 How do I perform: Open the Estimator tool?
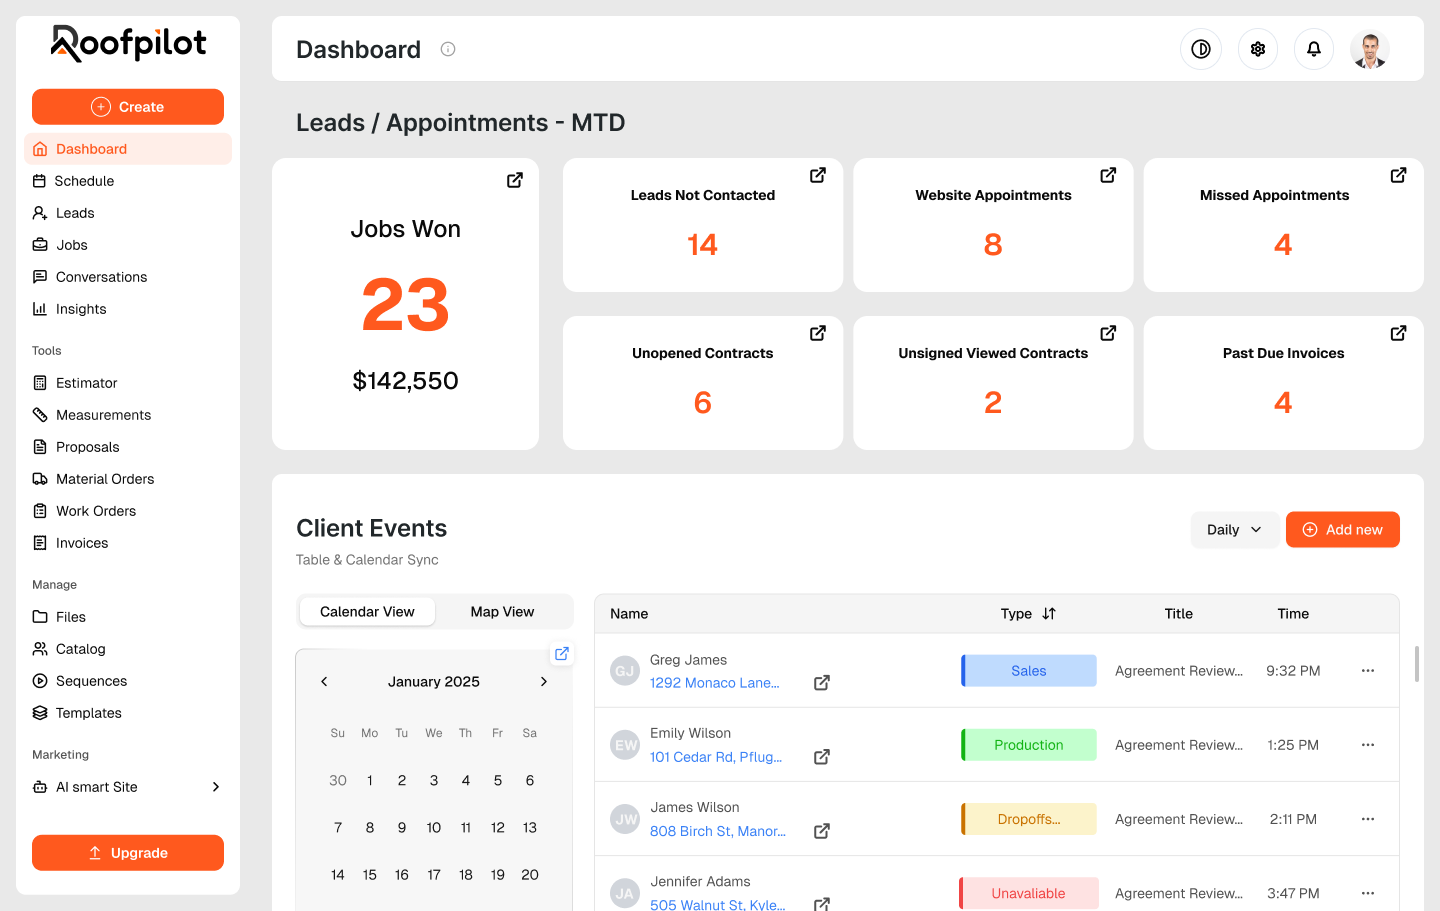(x=128, y=383)
